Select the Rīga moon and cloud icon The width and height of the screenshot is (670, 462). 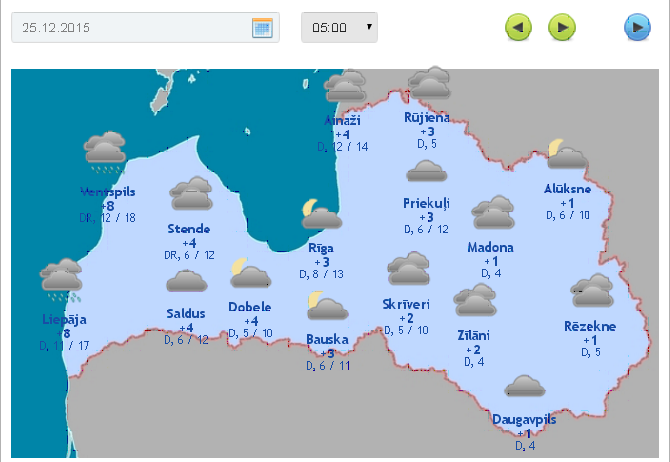click(x=322, y=215)
